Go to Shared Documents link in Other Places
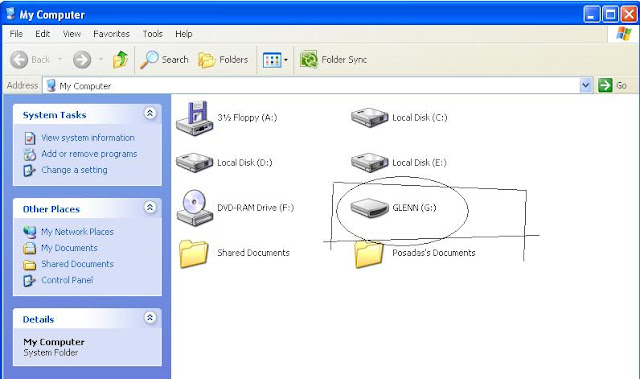The height and width of the screenshot is (379, 640). (x=77, y=264)
